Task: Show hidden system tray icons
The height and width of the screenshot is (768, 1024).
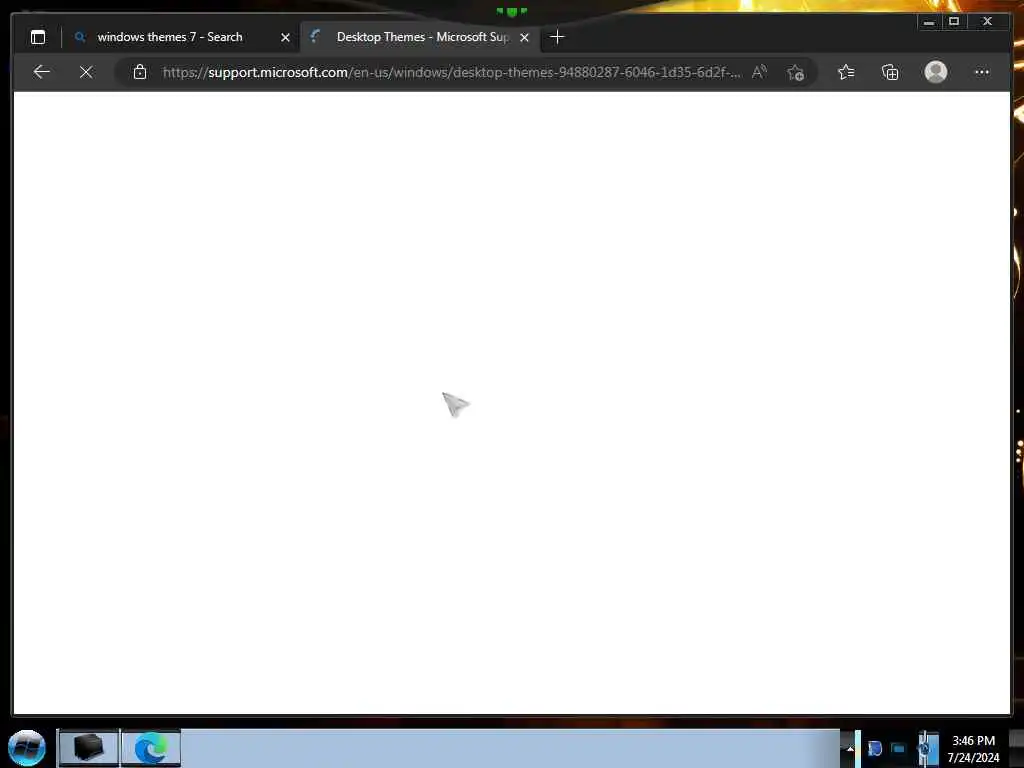Action: coord(850,748)
